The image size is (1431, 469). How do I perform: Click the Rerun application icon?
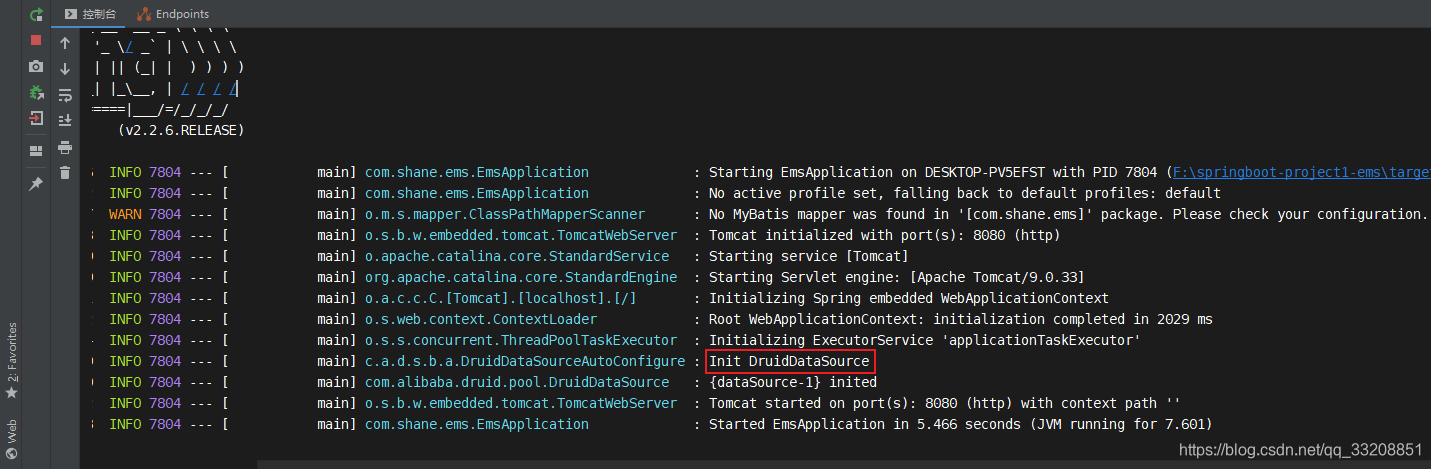[36, 15]
